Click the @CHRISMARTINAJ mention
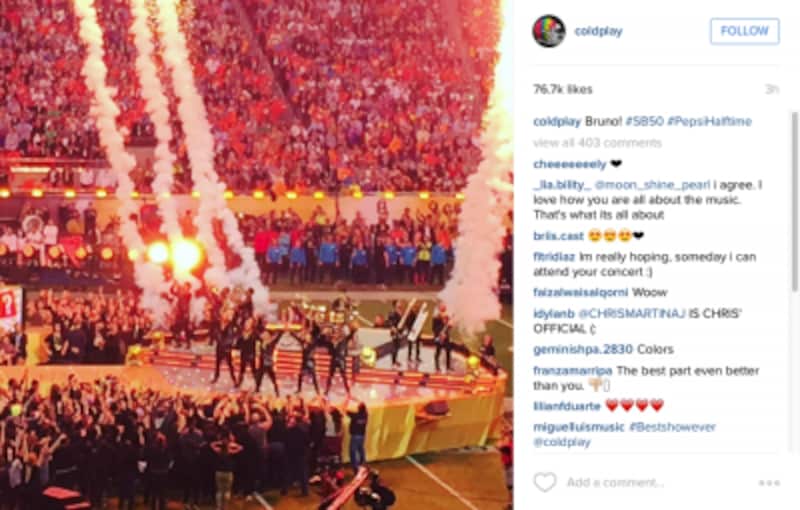 (x=632, y=314)
